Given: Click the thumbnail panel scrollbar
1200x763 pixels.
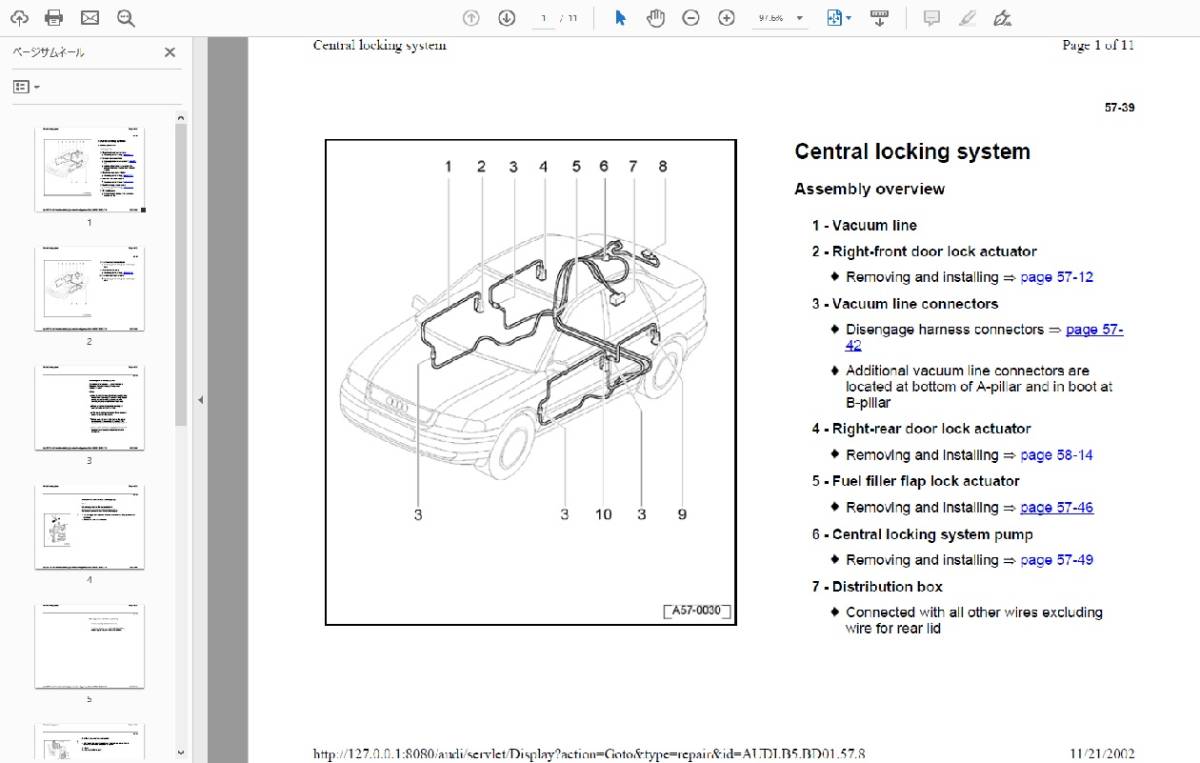Looking at the screenshot, I should 181,275.
